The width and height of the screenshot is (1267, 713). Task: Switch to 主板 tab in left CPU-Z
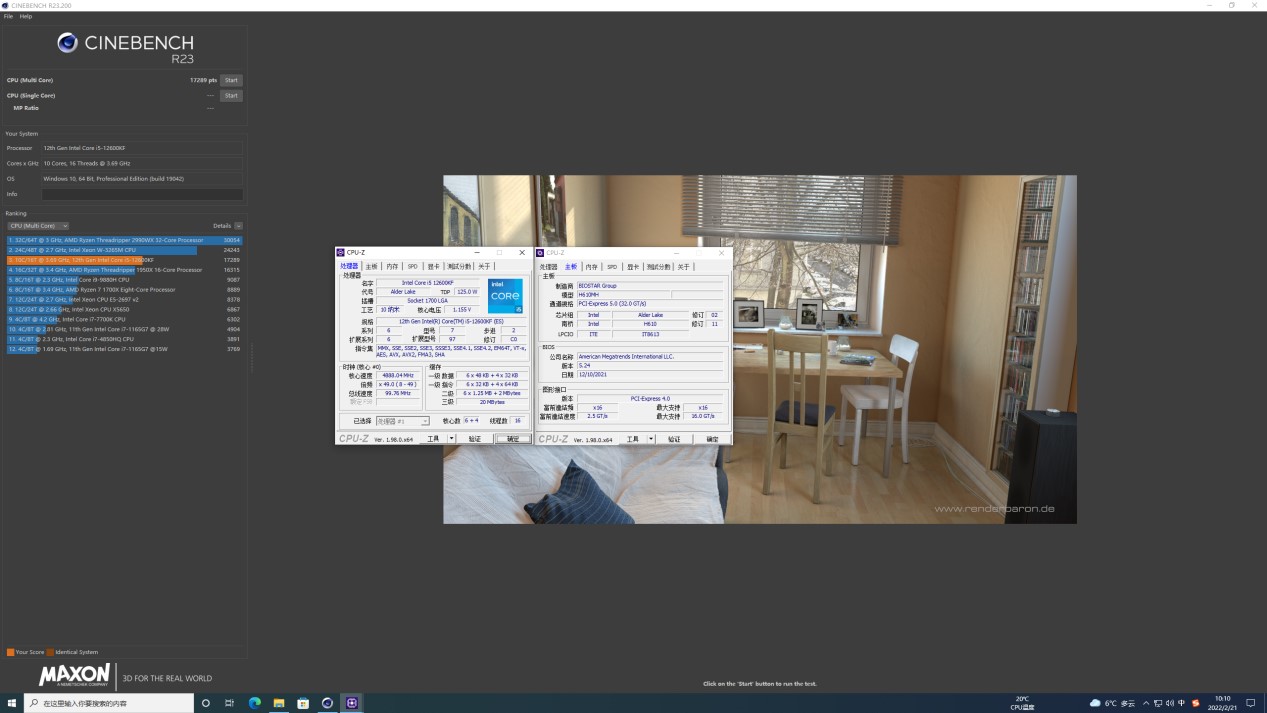[x=371, y=267]
